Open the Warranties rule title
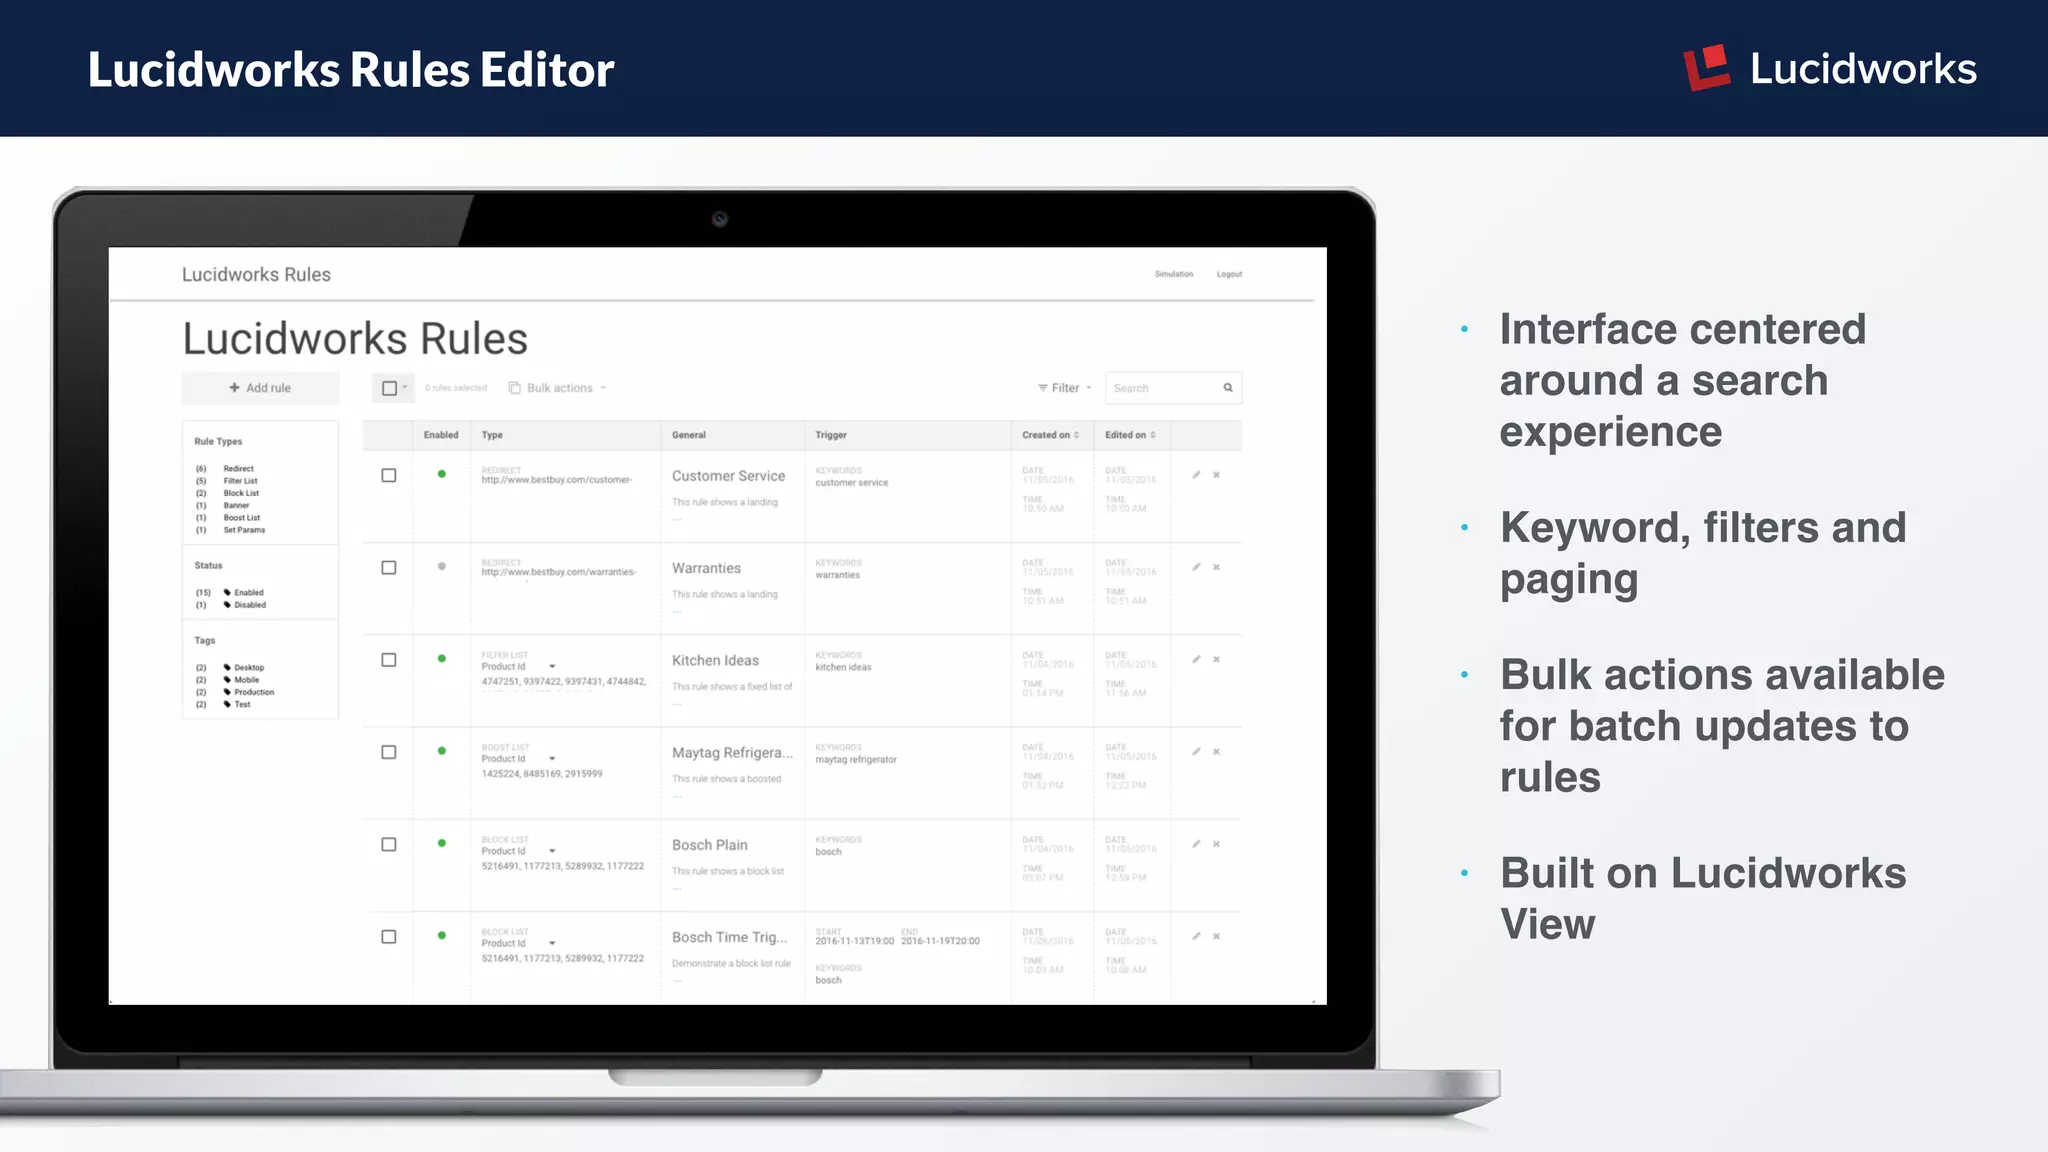The image size is (2048, 1152). pos(706,568)
